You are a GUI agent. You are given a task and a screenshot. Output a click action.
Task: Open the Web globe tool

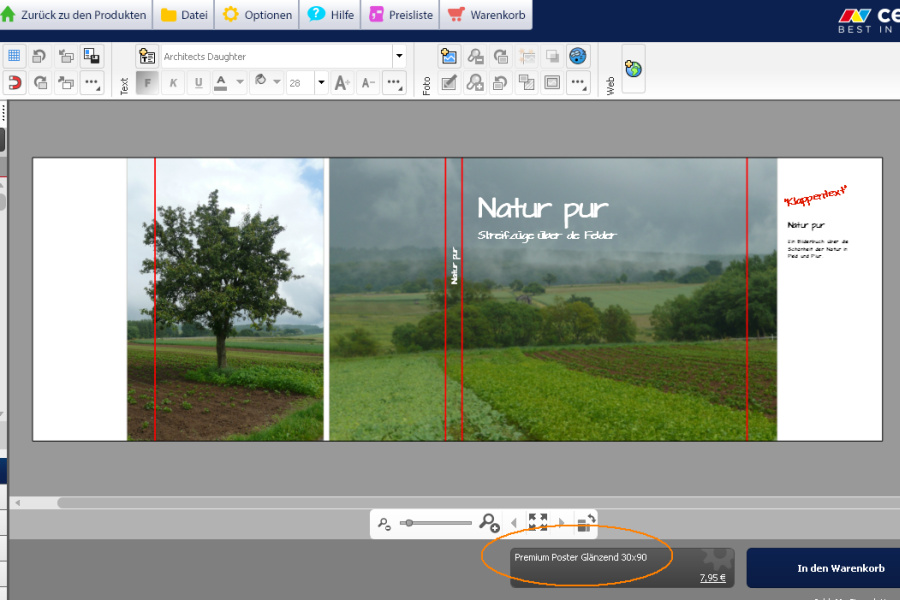pos(633,69)
